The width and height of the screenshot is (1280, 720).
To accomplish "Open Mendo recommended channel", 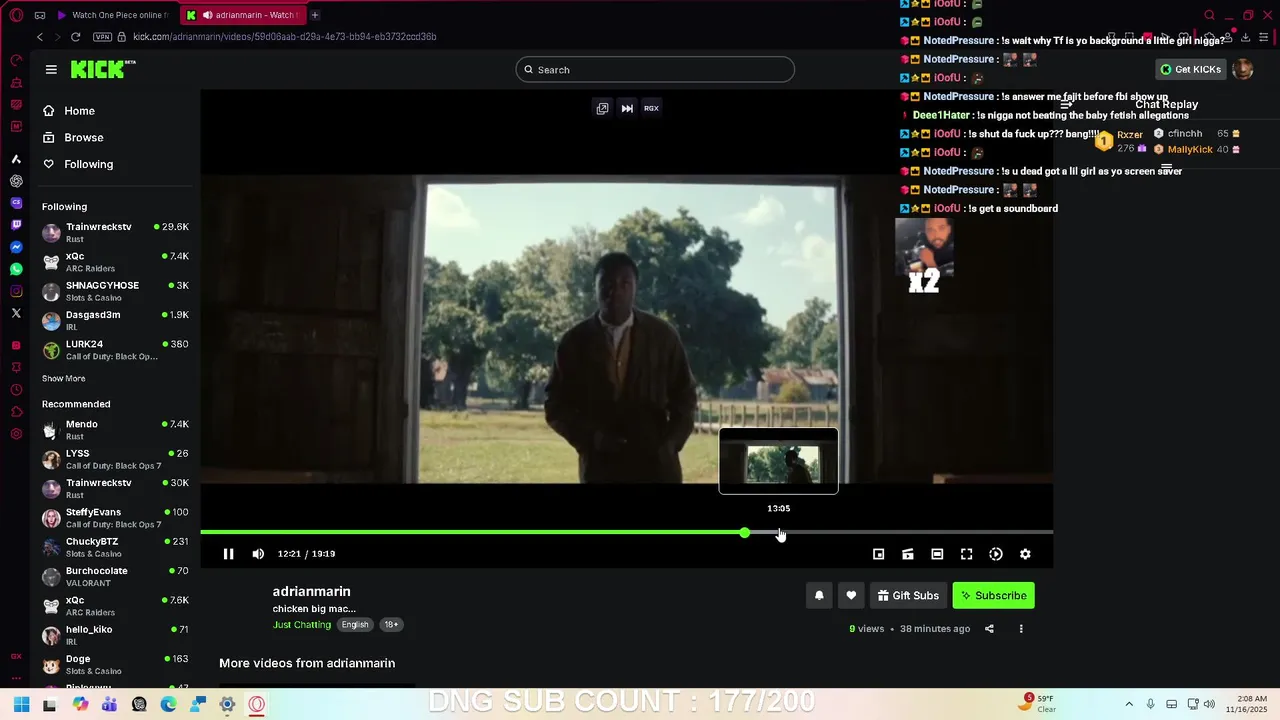I will 115,430.
